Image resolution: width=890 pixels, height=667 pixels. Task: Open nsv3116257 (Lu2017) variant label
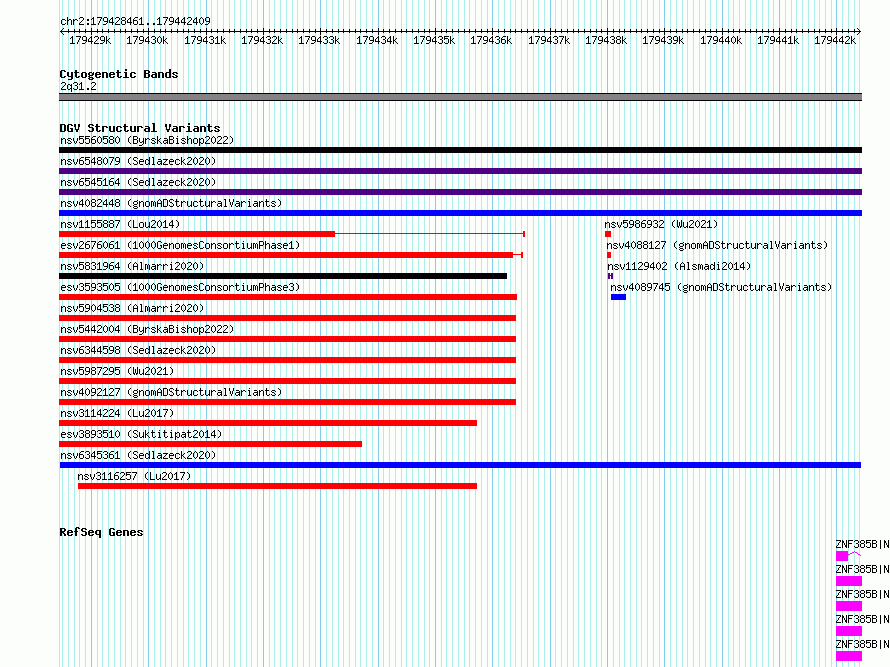click(134, 476)
